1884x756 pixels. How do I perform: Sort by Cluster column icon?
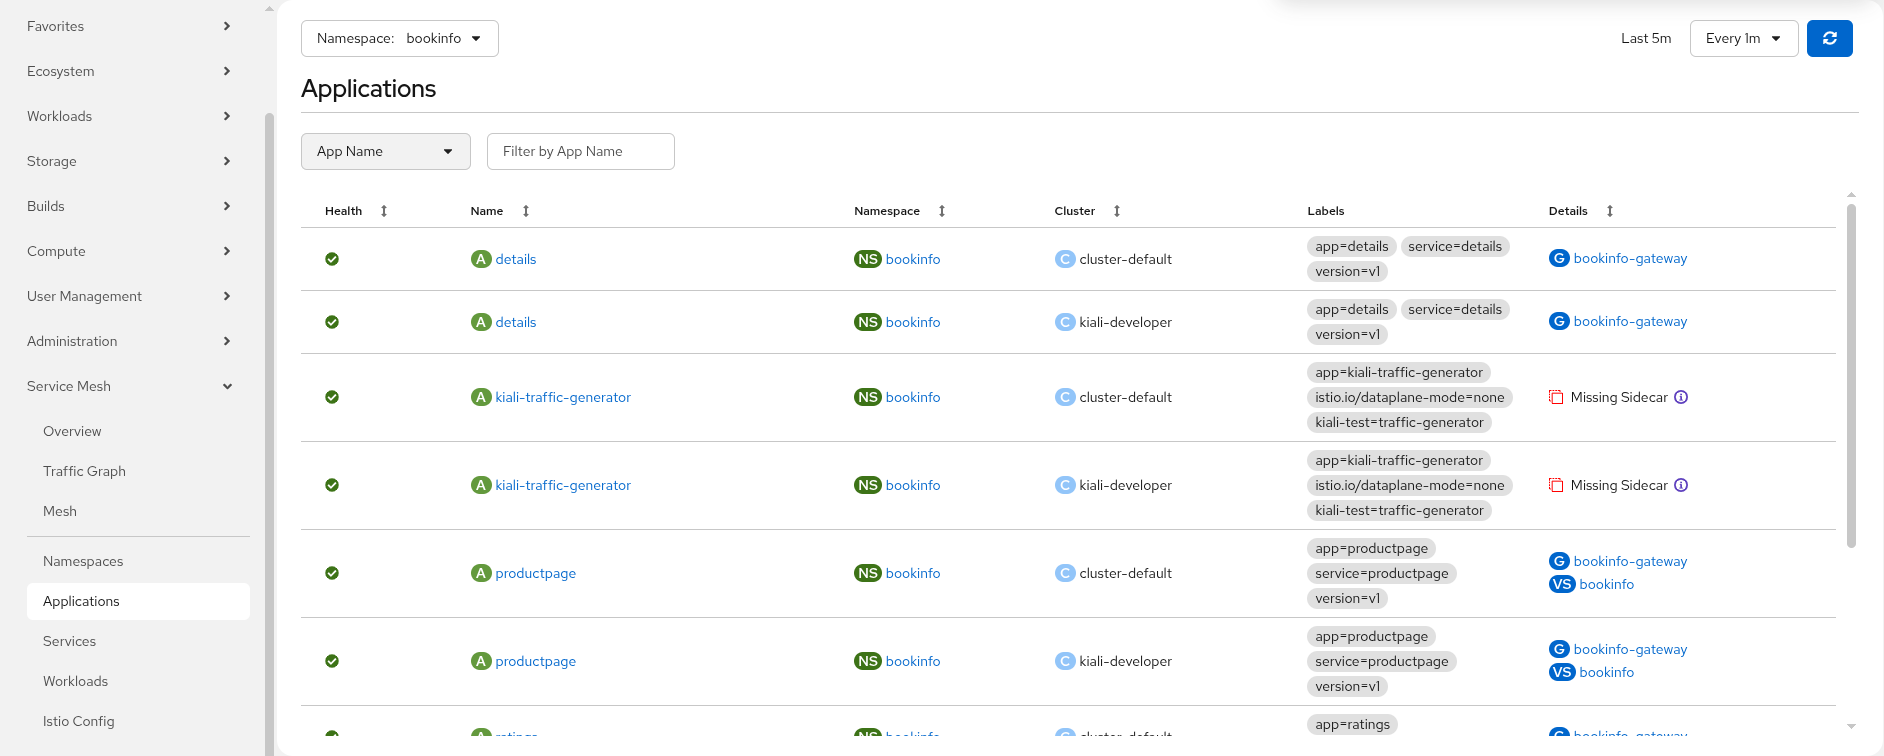(1117, 211)
